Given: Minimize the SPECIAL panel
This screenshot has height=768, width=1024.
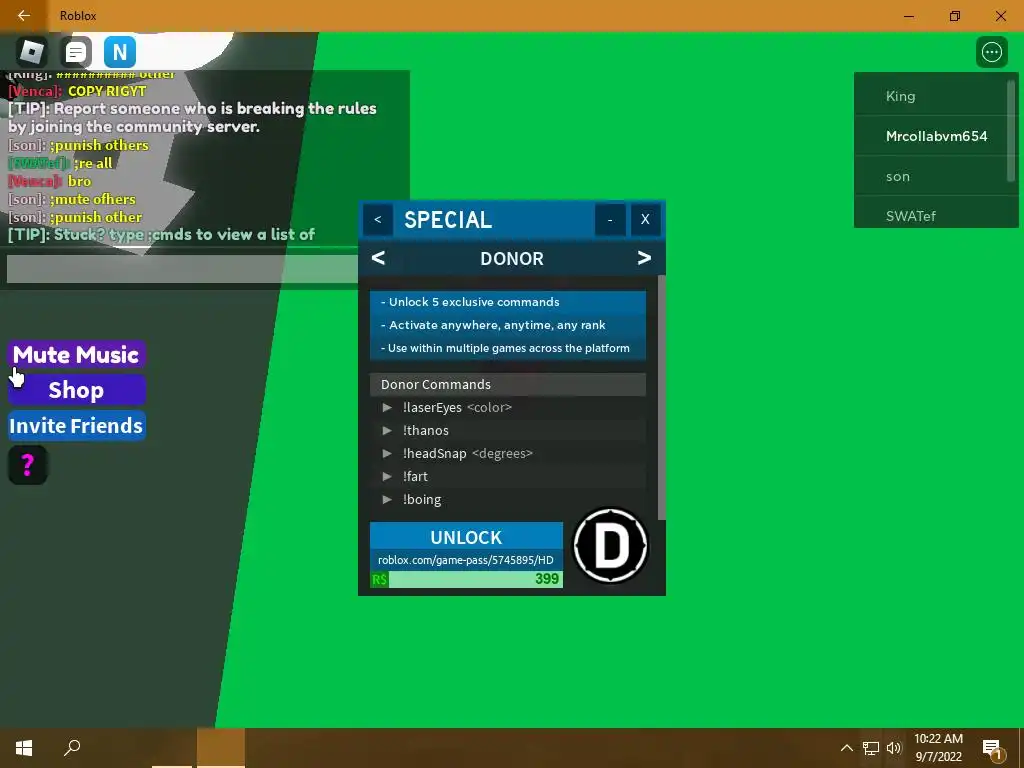Looking at the screenshot, I should 610,219.
